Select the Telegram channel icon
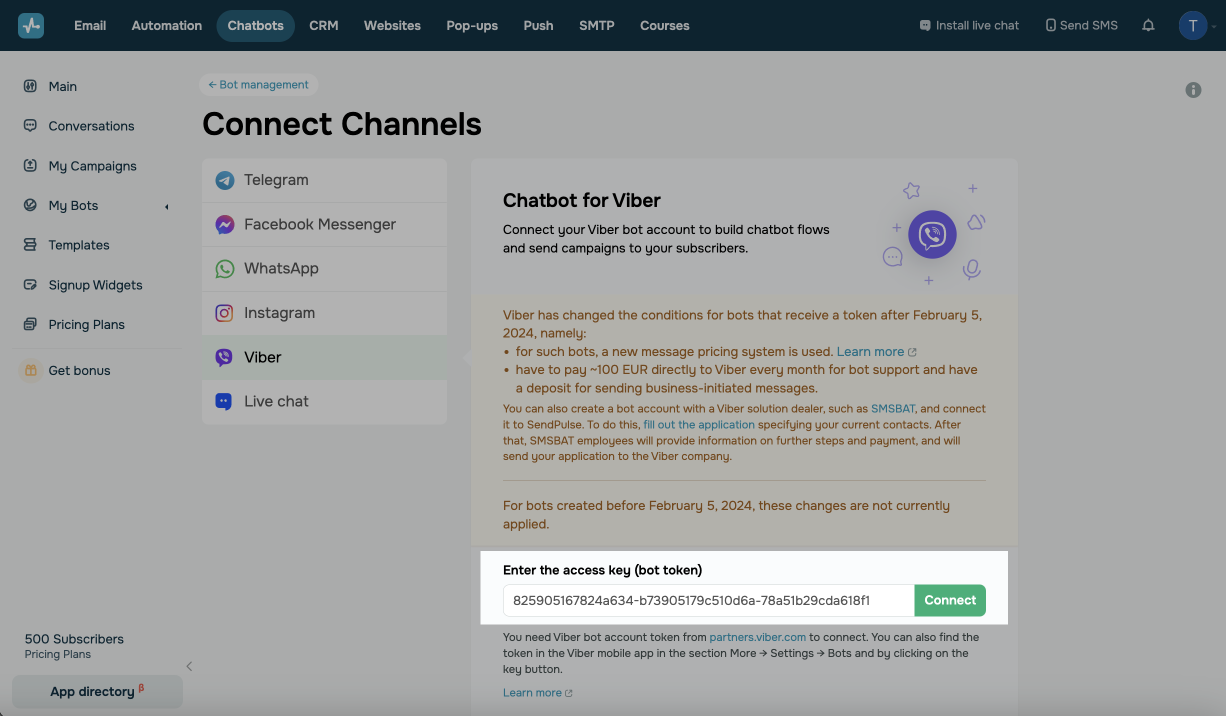Image resolution: width=1226 pixels, height=716 pixels. tap(225, 180)
